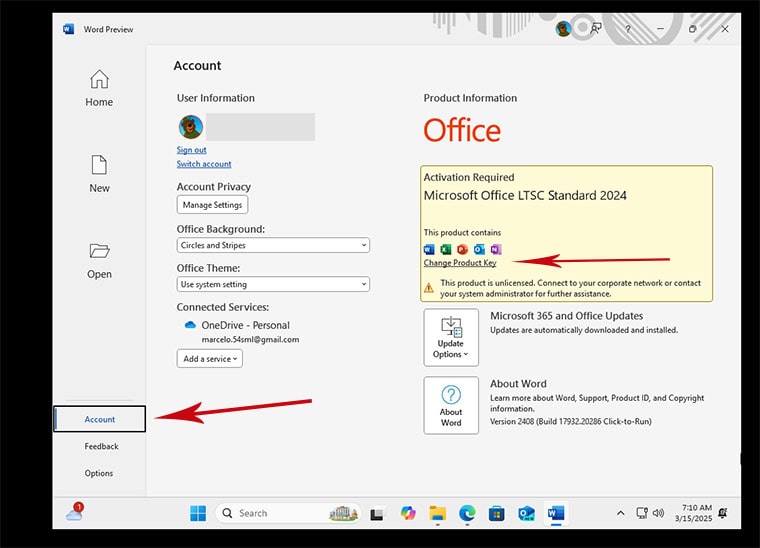Click the Open folder icon

tap(99, 252)
